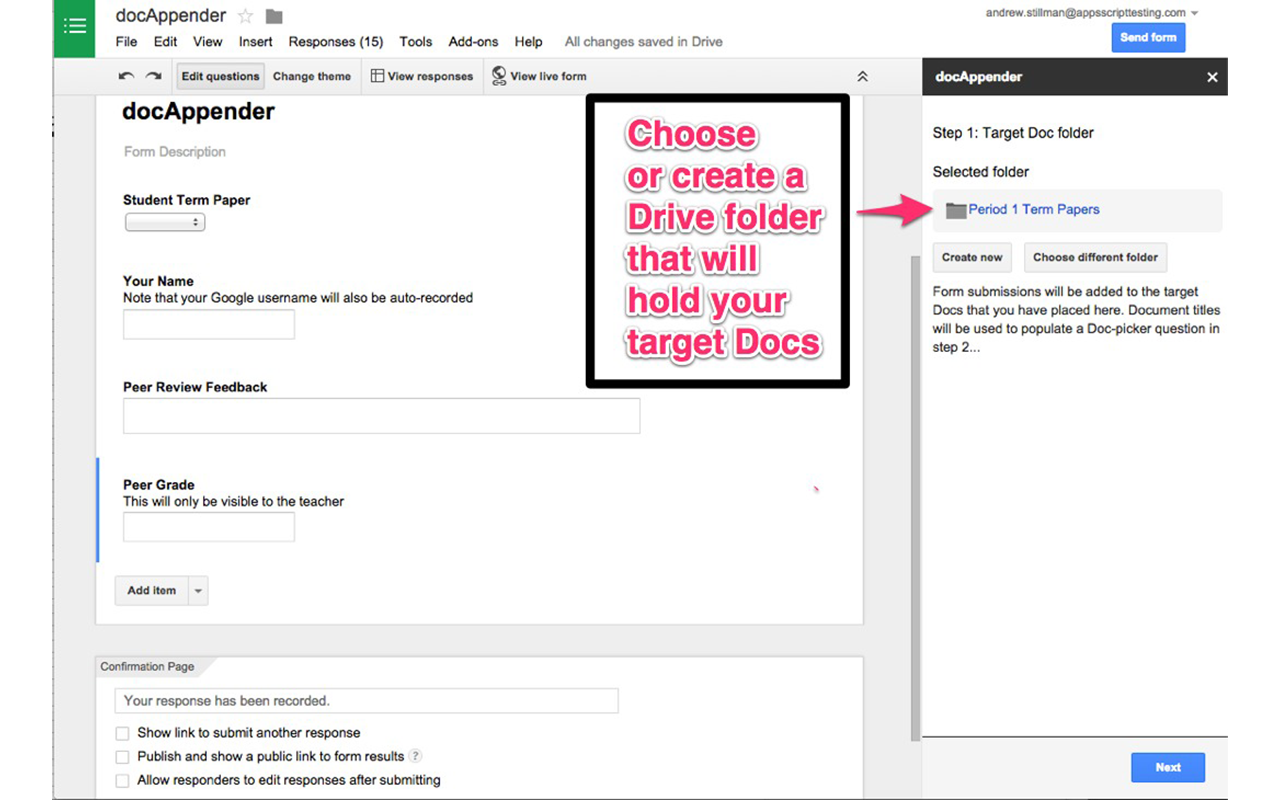
Task: Collapse the toolbar with the double chevron
Action: pos(862,76)
